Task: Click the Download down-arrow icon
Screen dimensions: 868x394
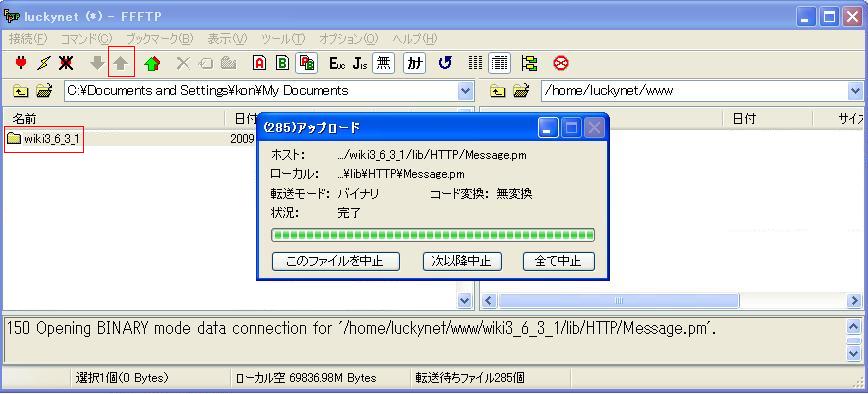Action: (97, 63)
